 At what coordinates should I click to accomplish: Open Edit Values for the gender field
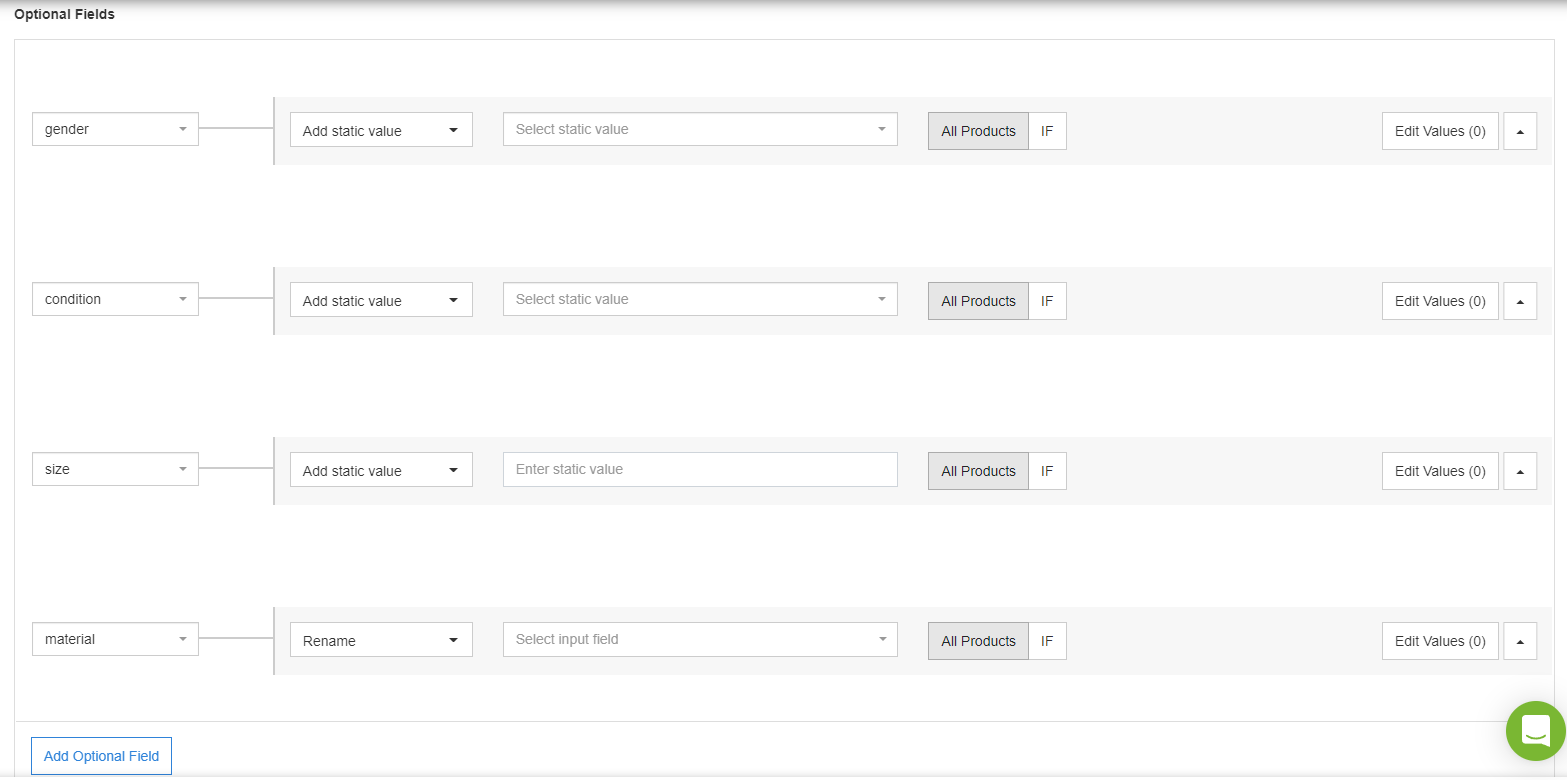pos(1440,130)
